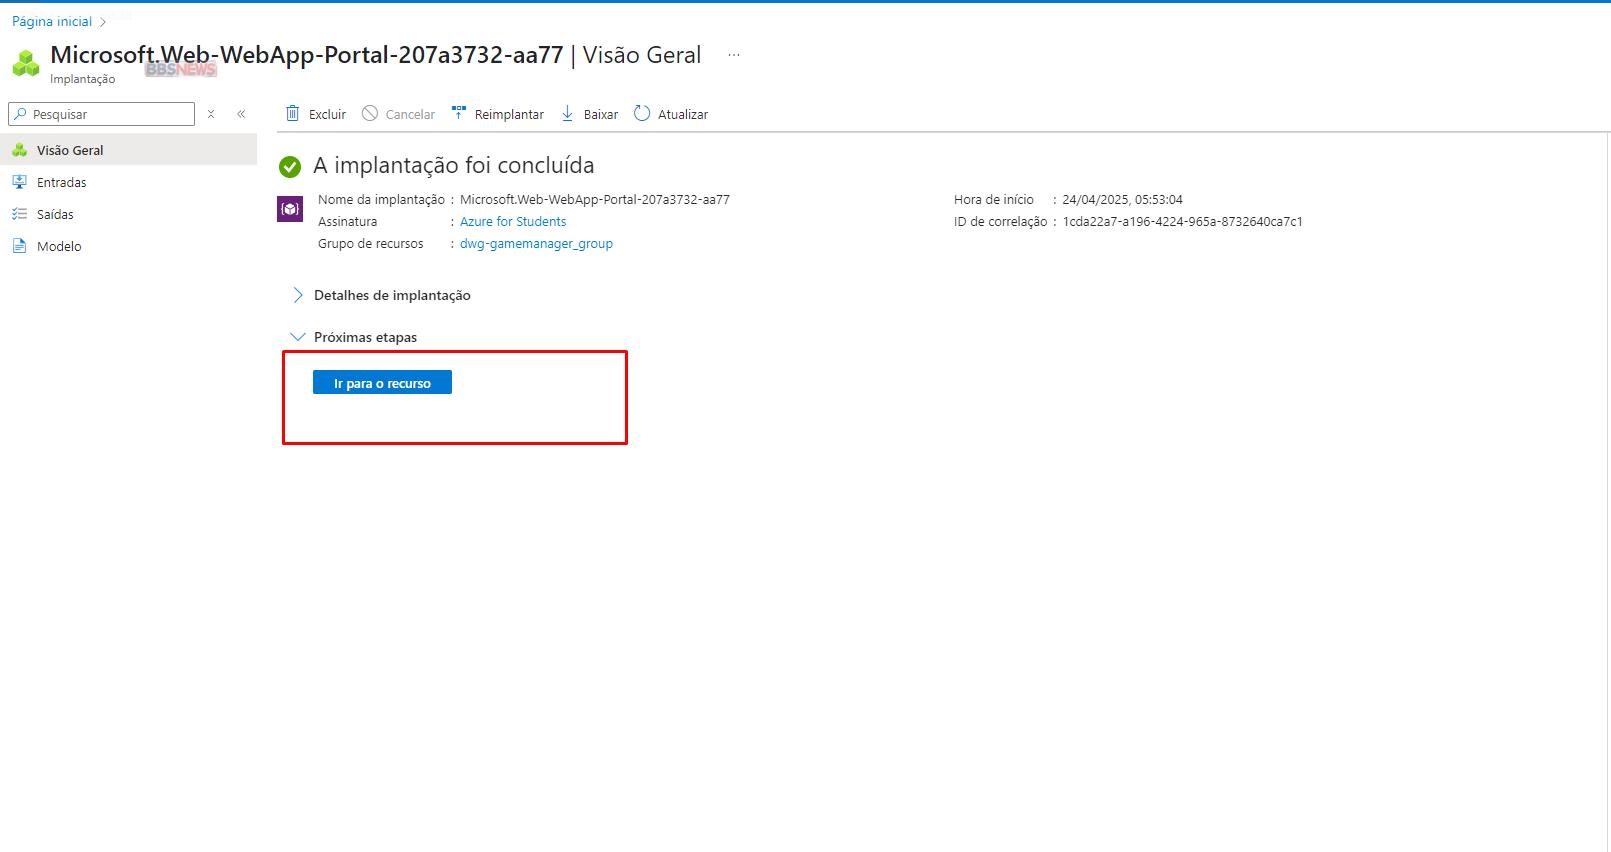1611x852 pixels.
Task: Click the Reimplantar toolbar icon
Action: coord(459,113)
